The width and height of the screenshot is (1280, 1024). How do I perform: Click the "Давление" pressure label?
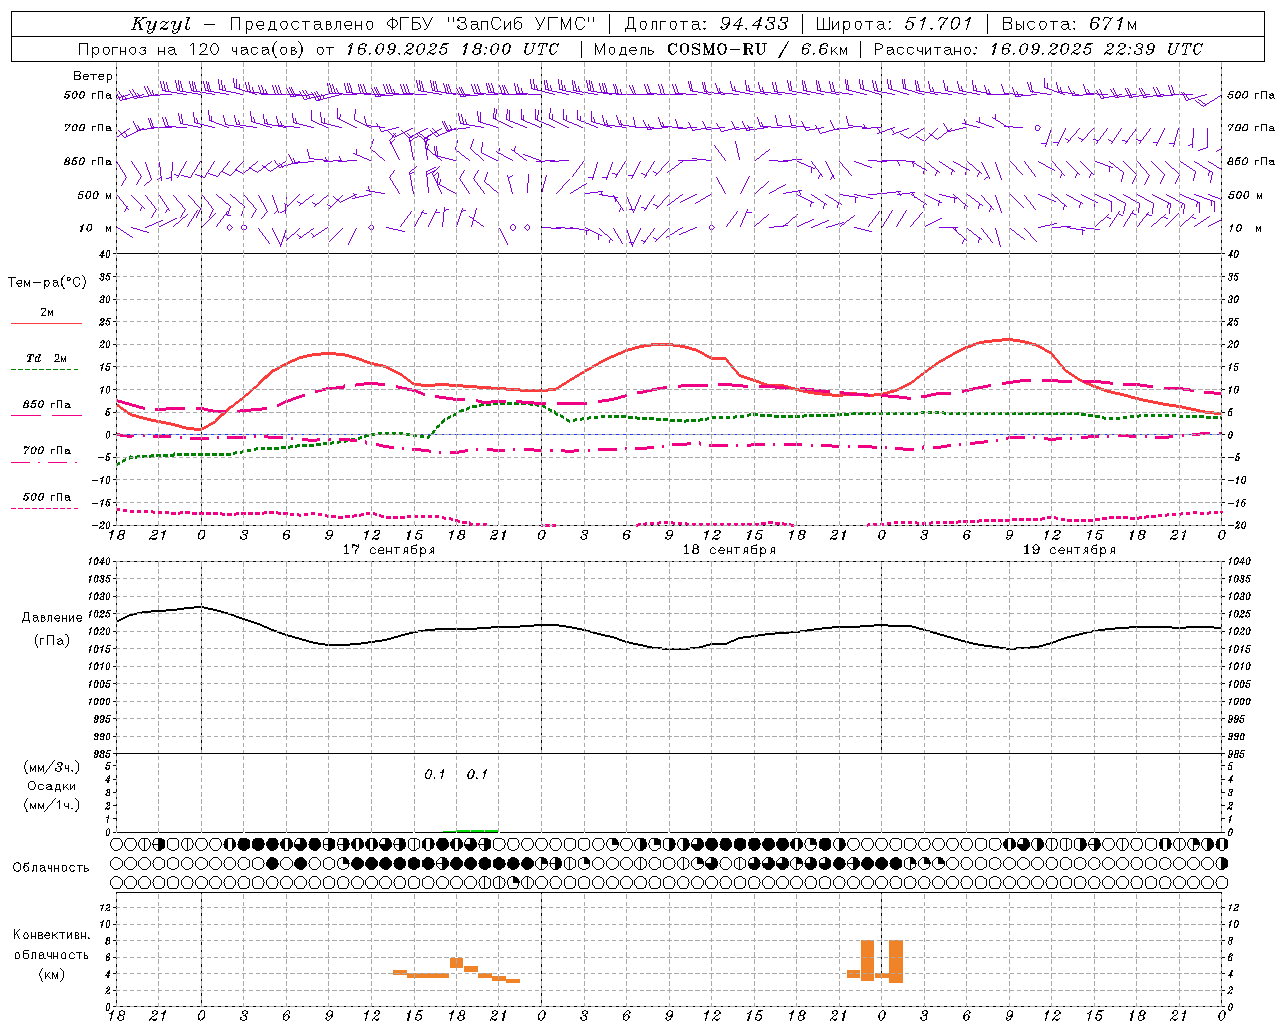click(x=52, y=618)
